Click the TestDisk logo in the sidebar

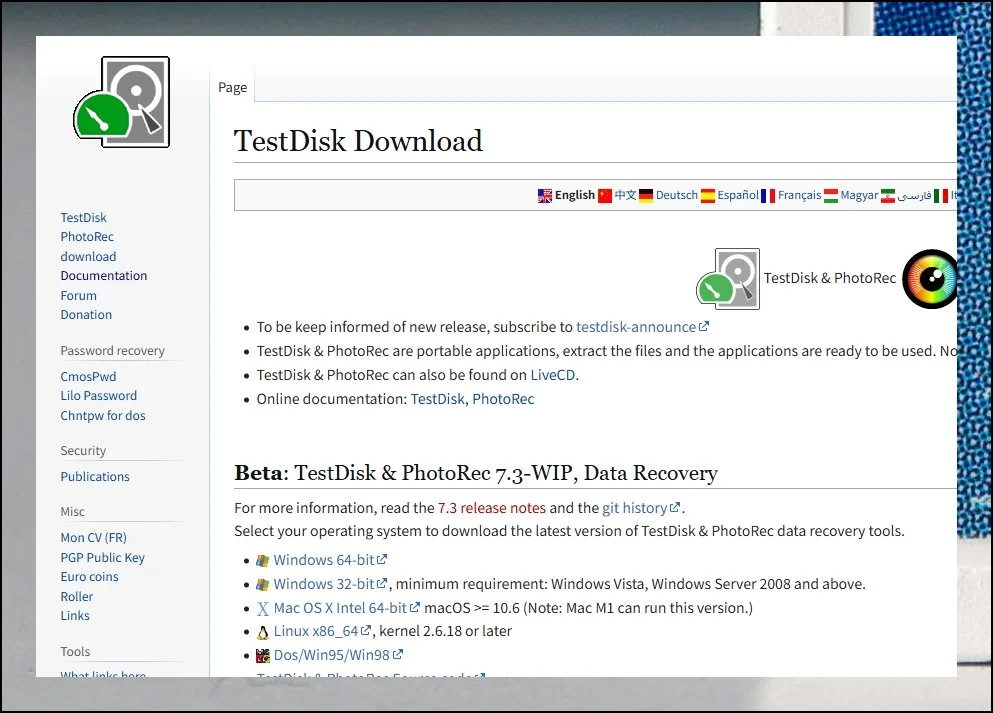click(x=121, y=103)
